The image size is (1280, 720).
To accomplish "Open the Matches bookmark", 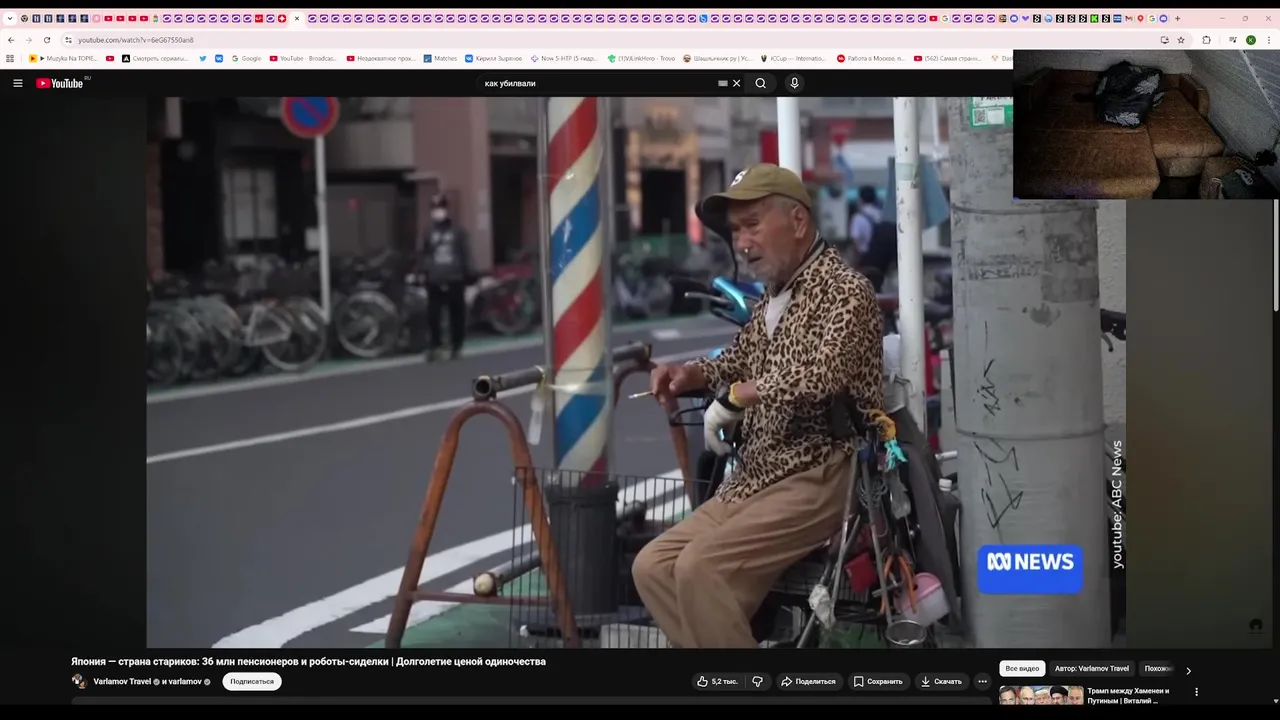I will (441, 58).
